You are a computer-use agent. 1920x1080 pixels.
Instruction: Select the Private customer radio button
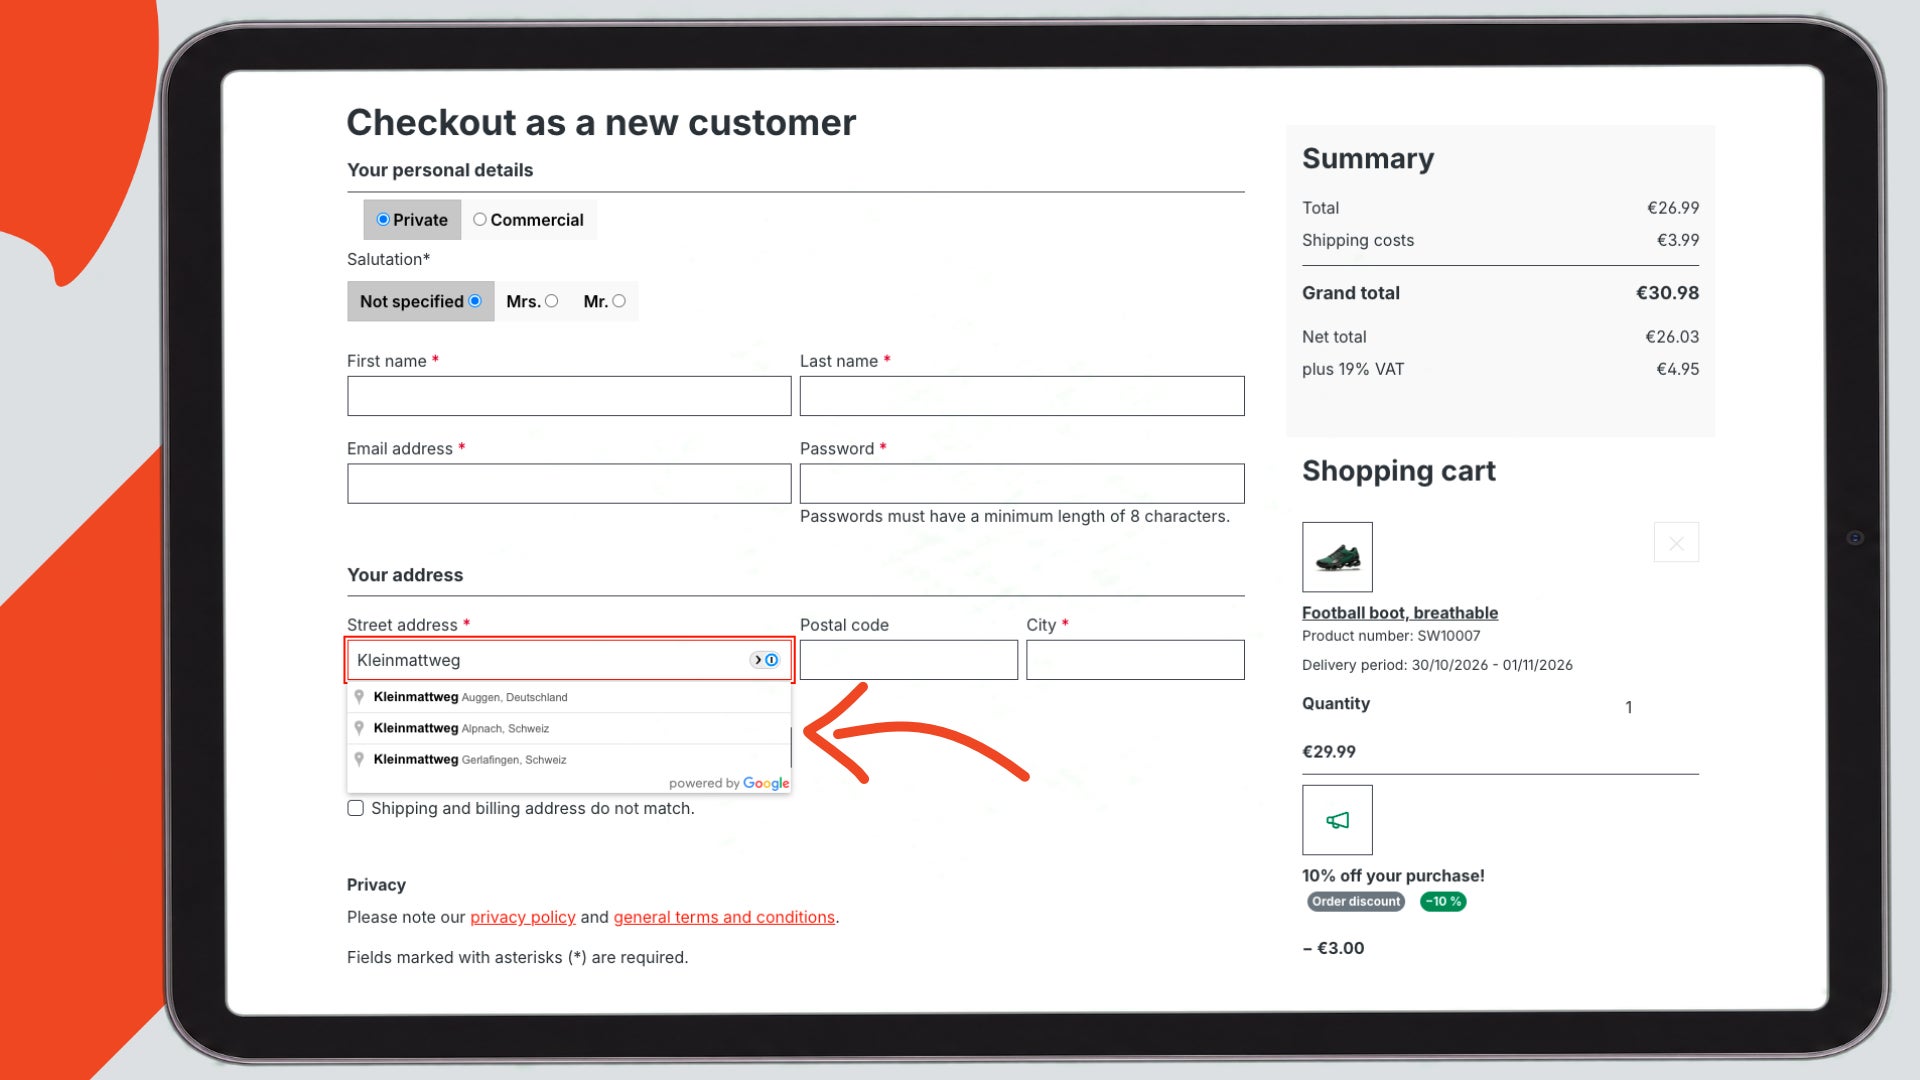383,219
